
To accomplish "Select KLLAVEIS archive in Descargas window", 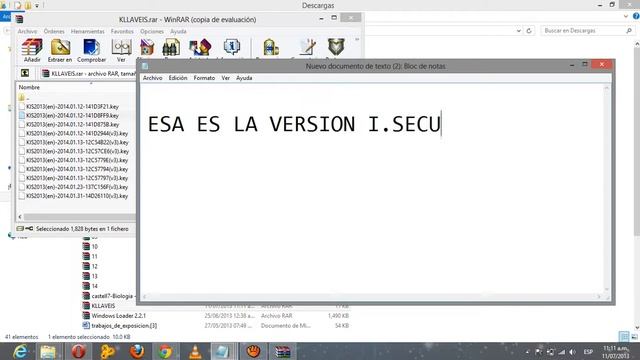I will pos(99,306).
